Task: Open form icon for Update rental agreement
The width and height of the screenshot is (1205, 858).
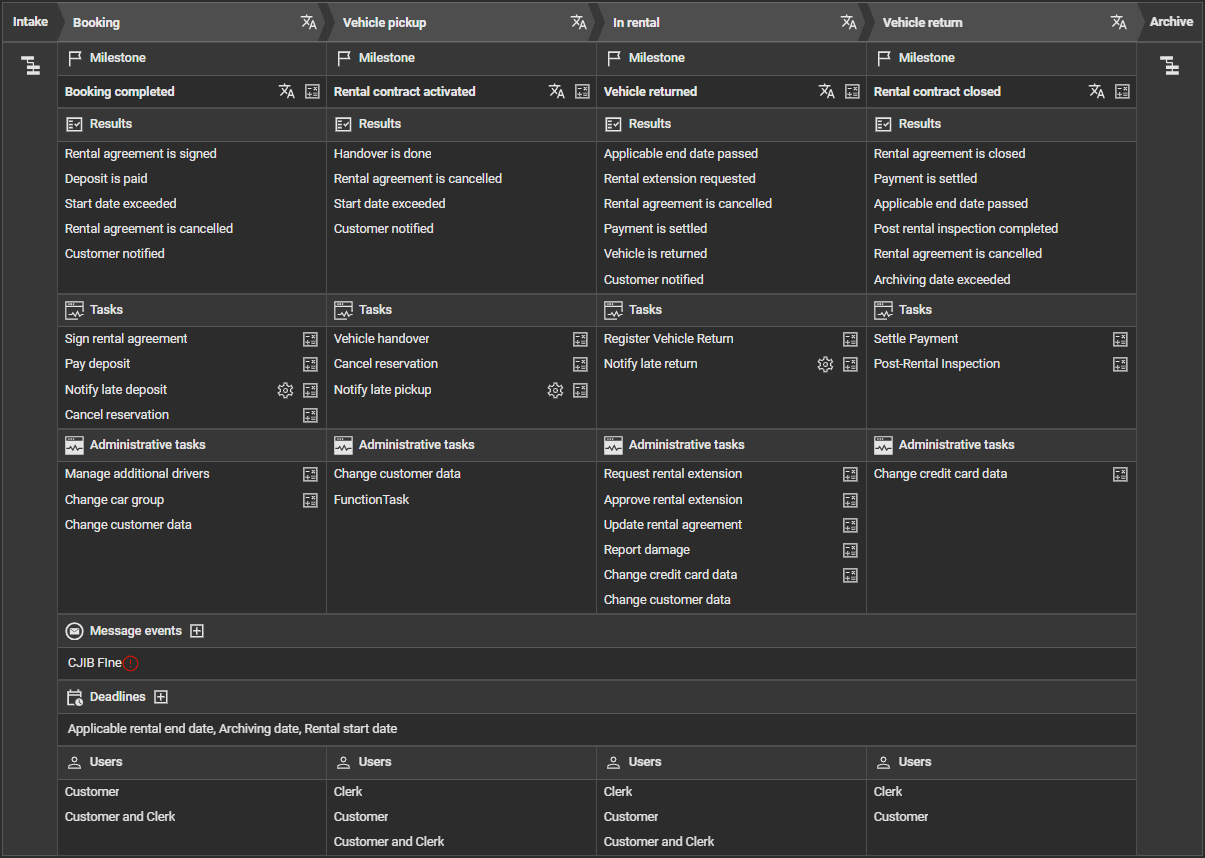Action: pos(850,525)
